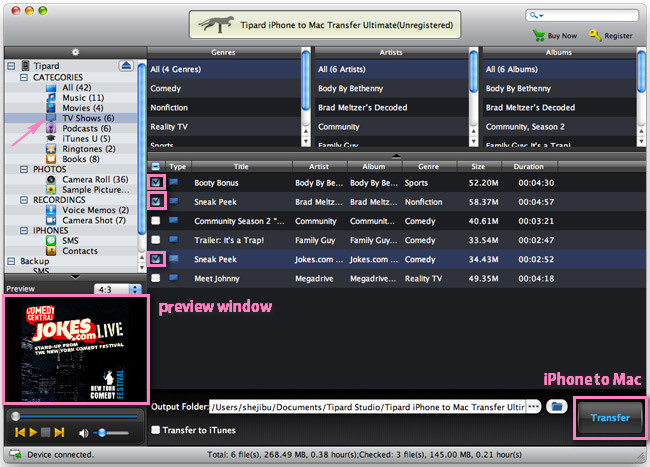Select the Ringtones (2) bell icon
The width and height of the screenshot is (650, 467).
pos(51,149)
